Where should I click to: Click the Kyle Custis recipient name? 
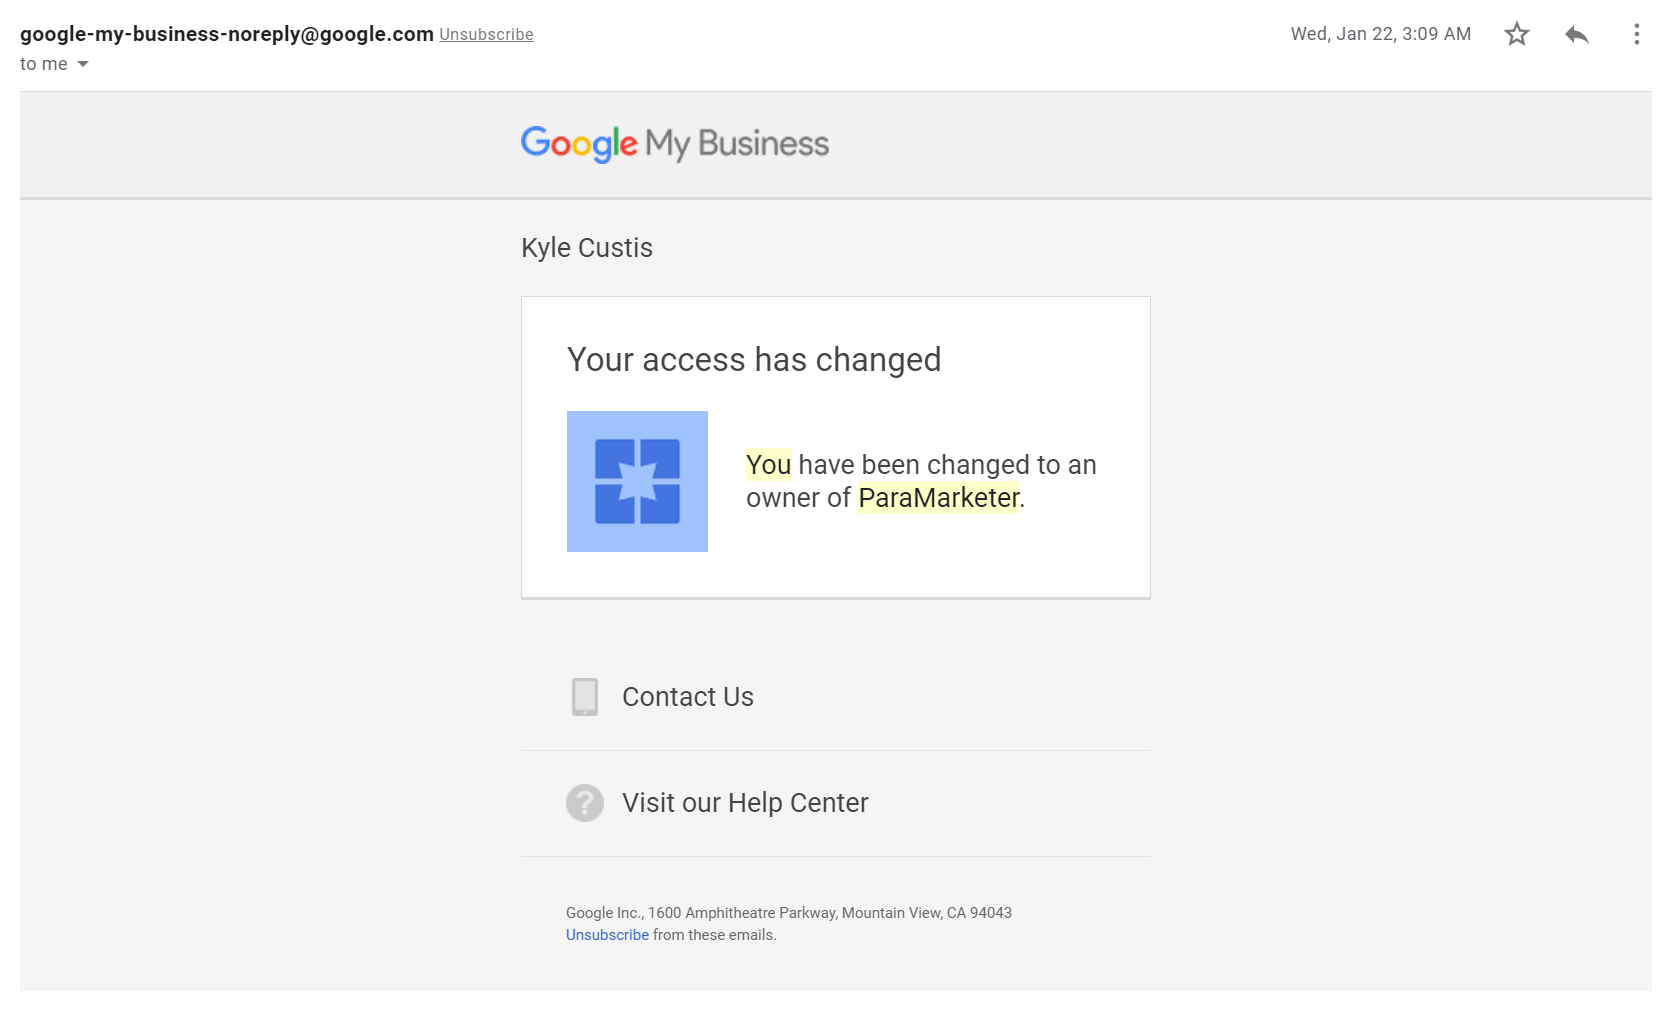point(587,248)
